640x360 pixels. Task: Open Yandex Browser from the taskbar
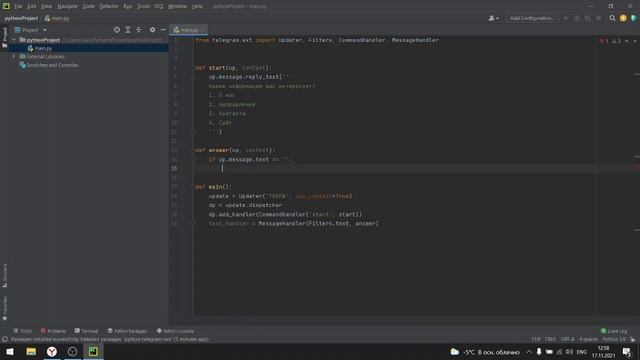pos(52,351)
